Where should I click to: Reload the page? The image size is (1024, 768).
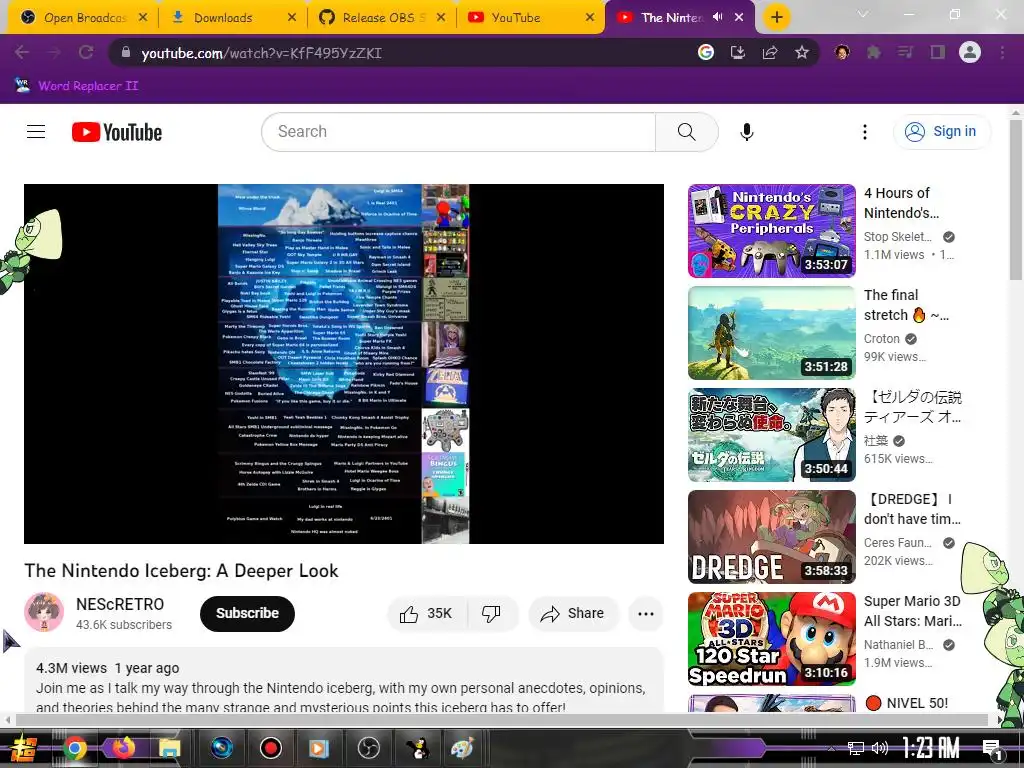tap(86, 52)
